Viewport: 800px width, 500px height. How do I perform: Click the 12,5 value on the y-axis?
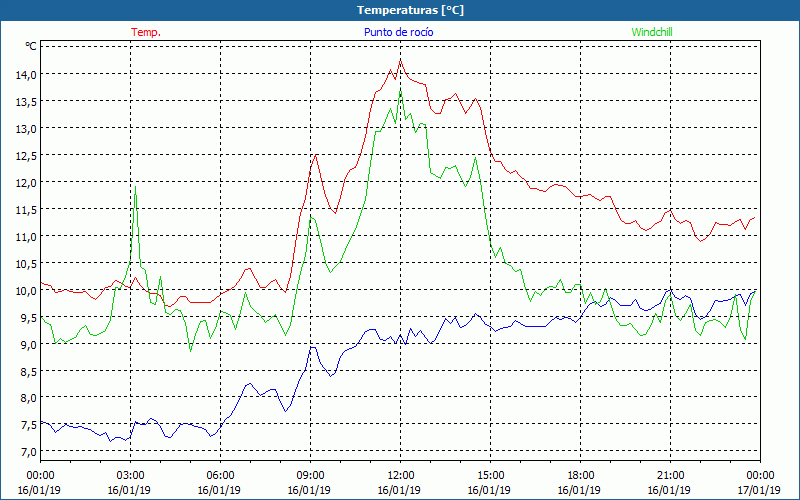[x=26, y=155]
